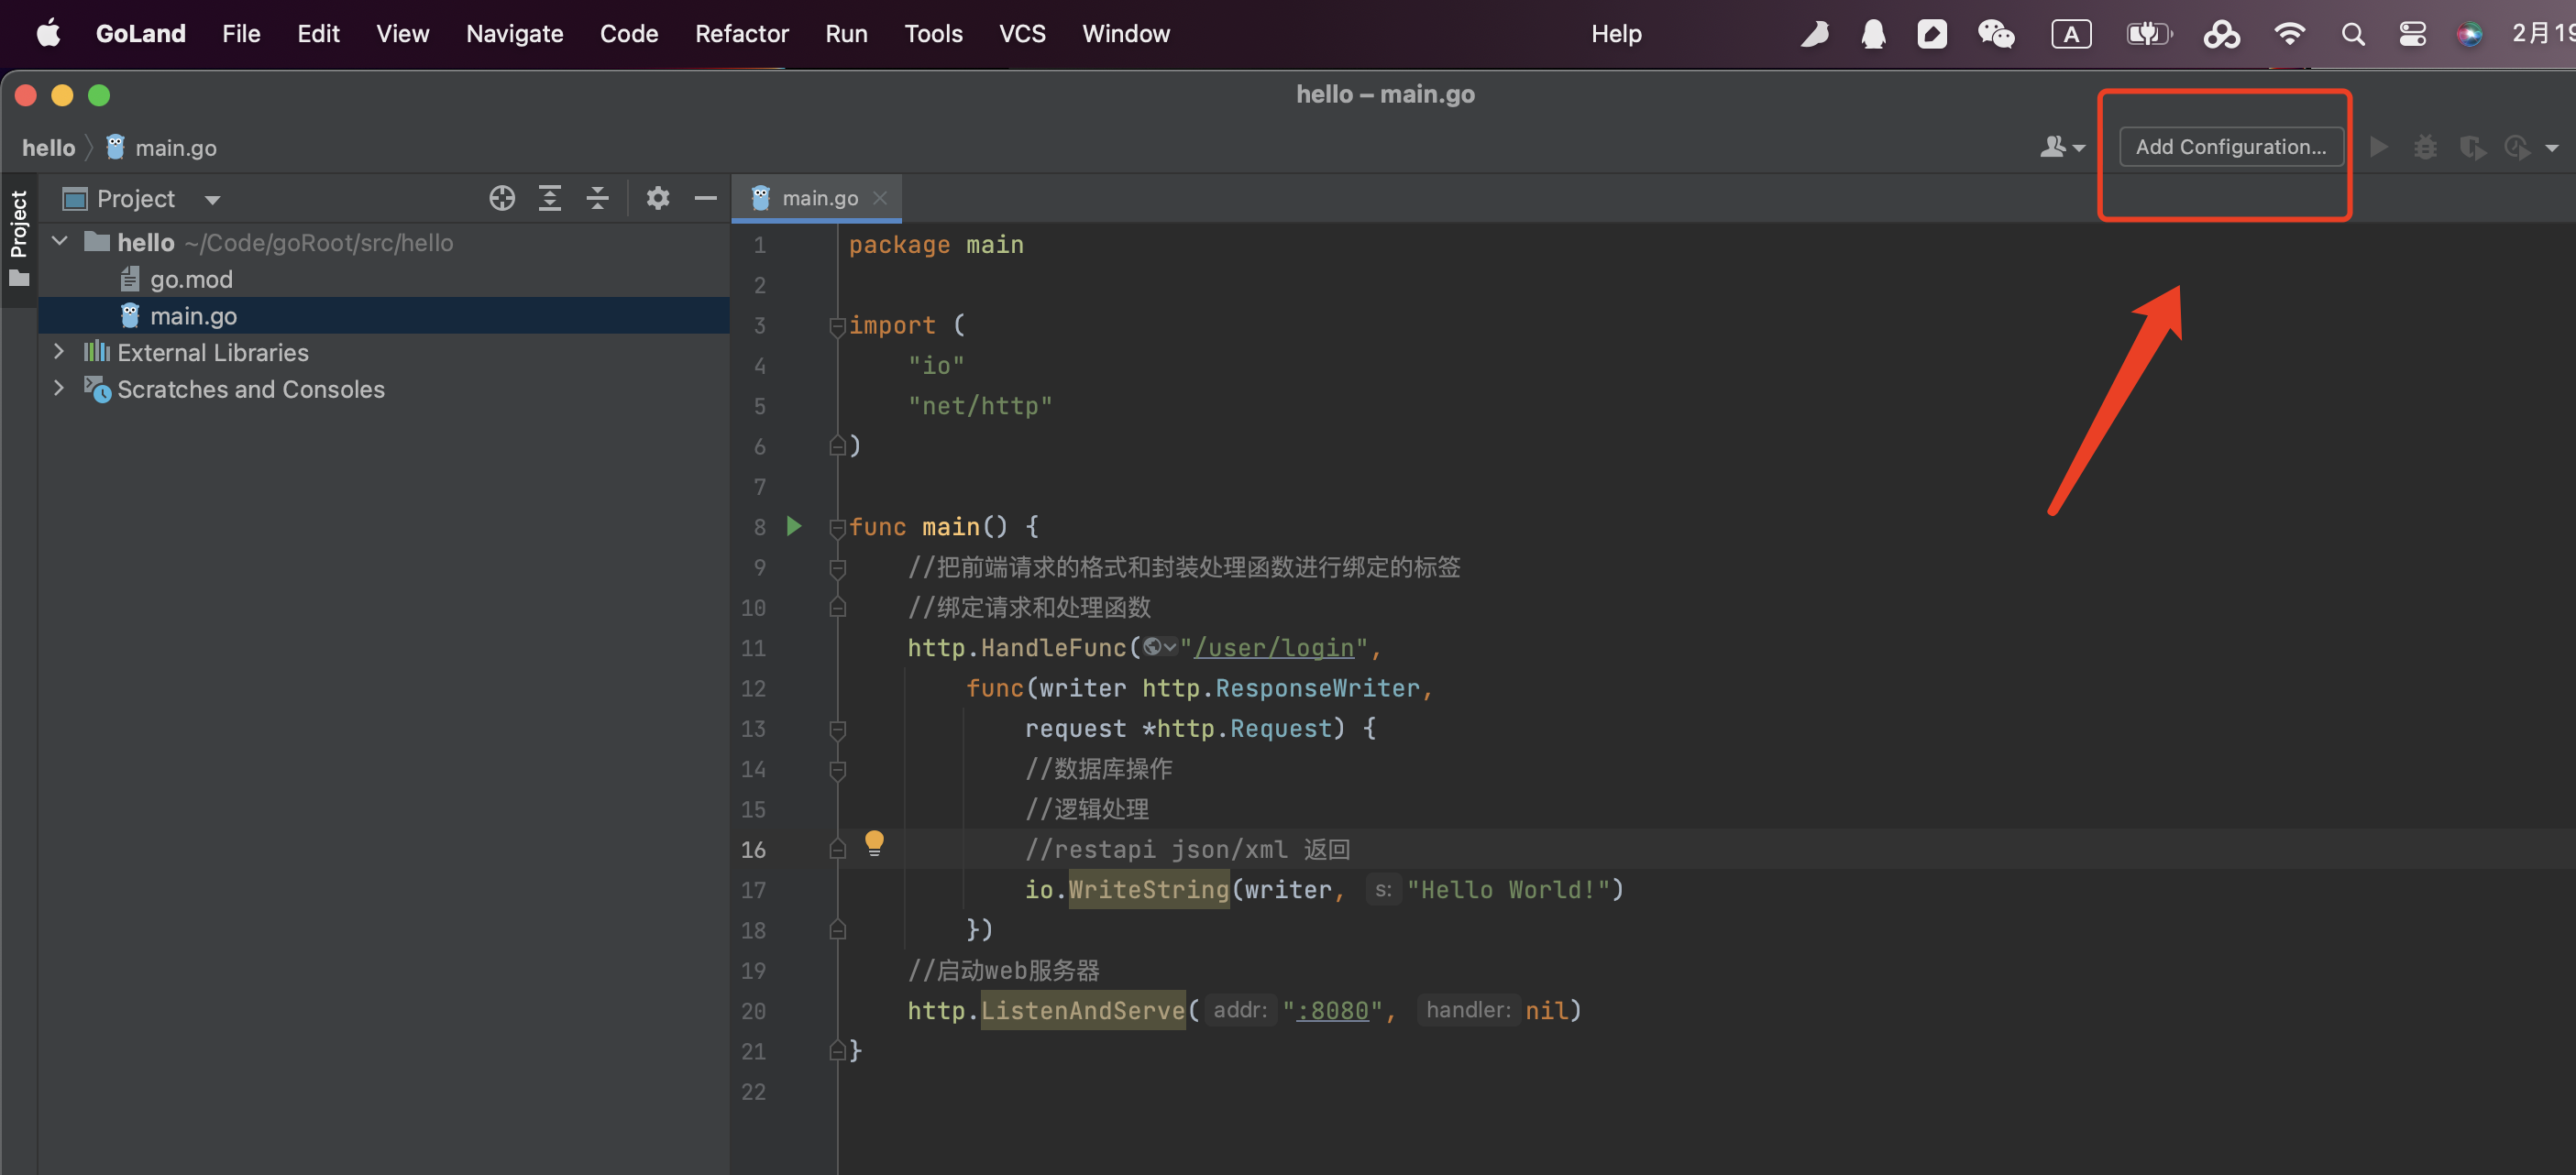The height and width of the screenshot is (1175, 2576).
Task: Click the main.go file tab
Action: pos(817,197)
